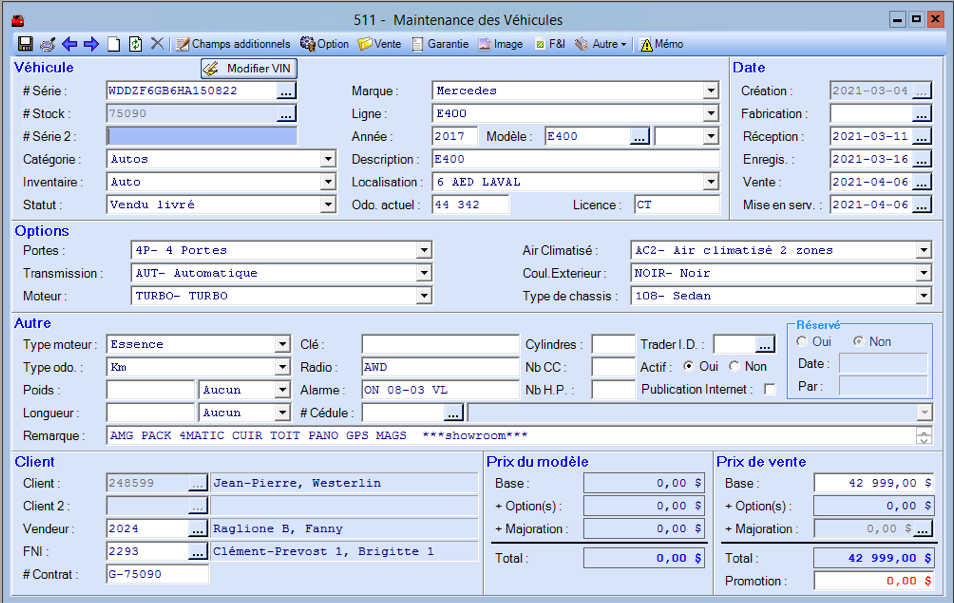The image size is (954, 603).
Task: Delete record using the X icon
Action: point(157,44)
